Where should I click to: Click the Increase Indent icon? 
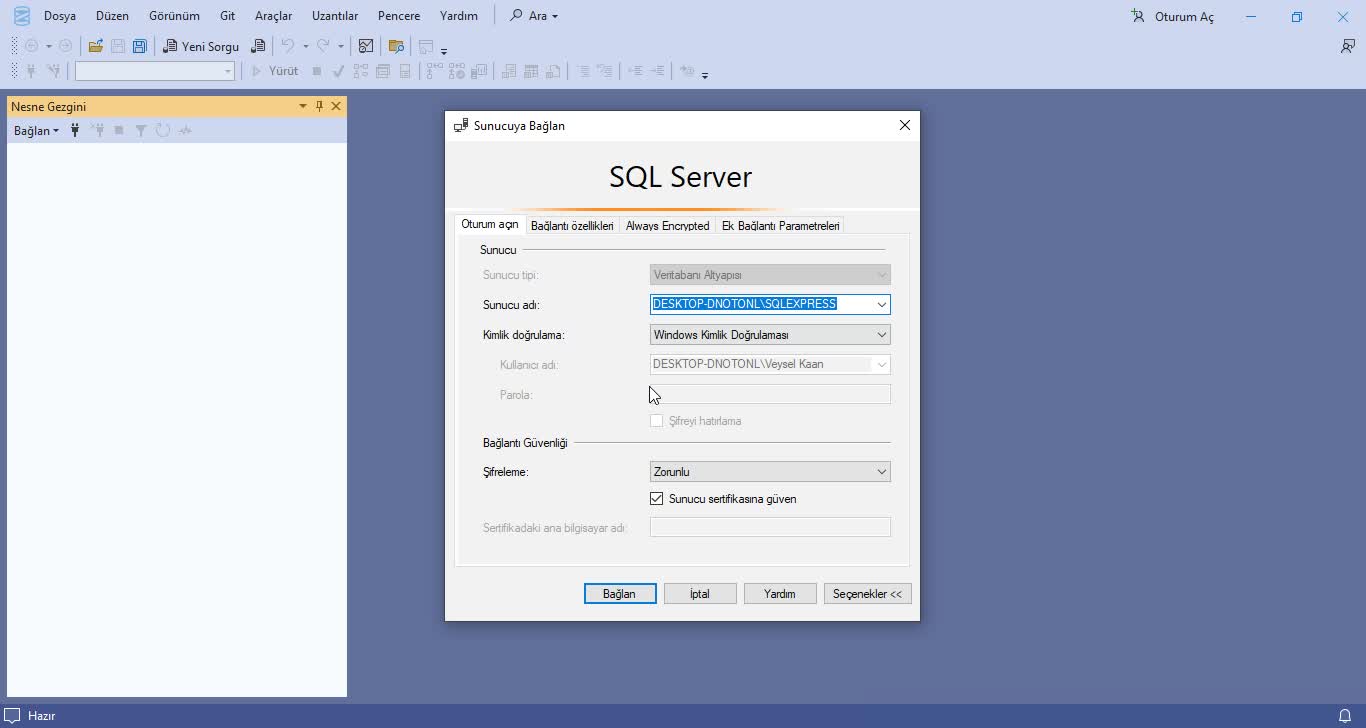coord(657,71)
